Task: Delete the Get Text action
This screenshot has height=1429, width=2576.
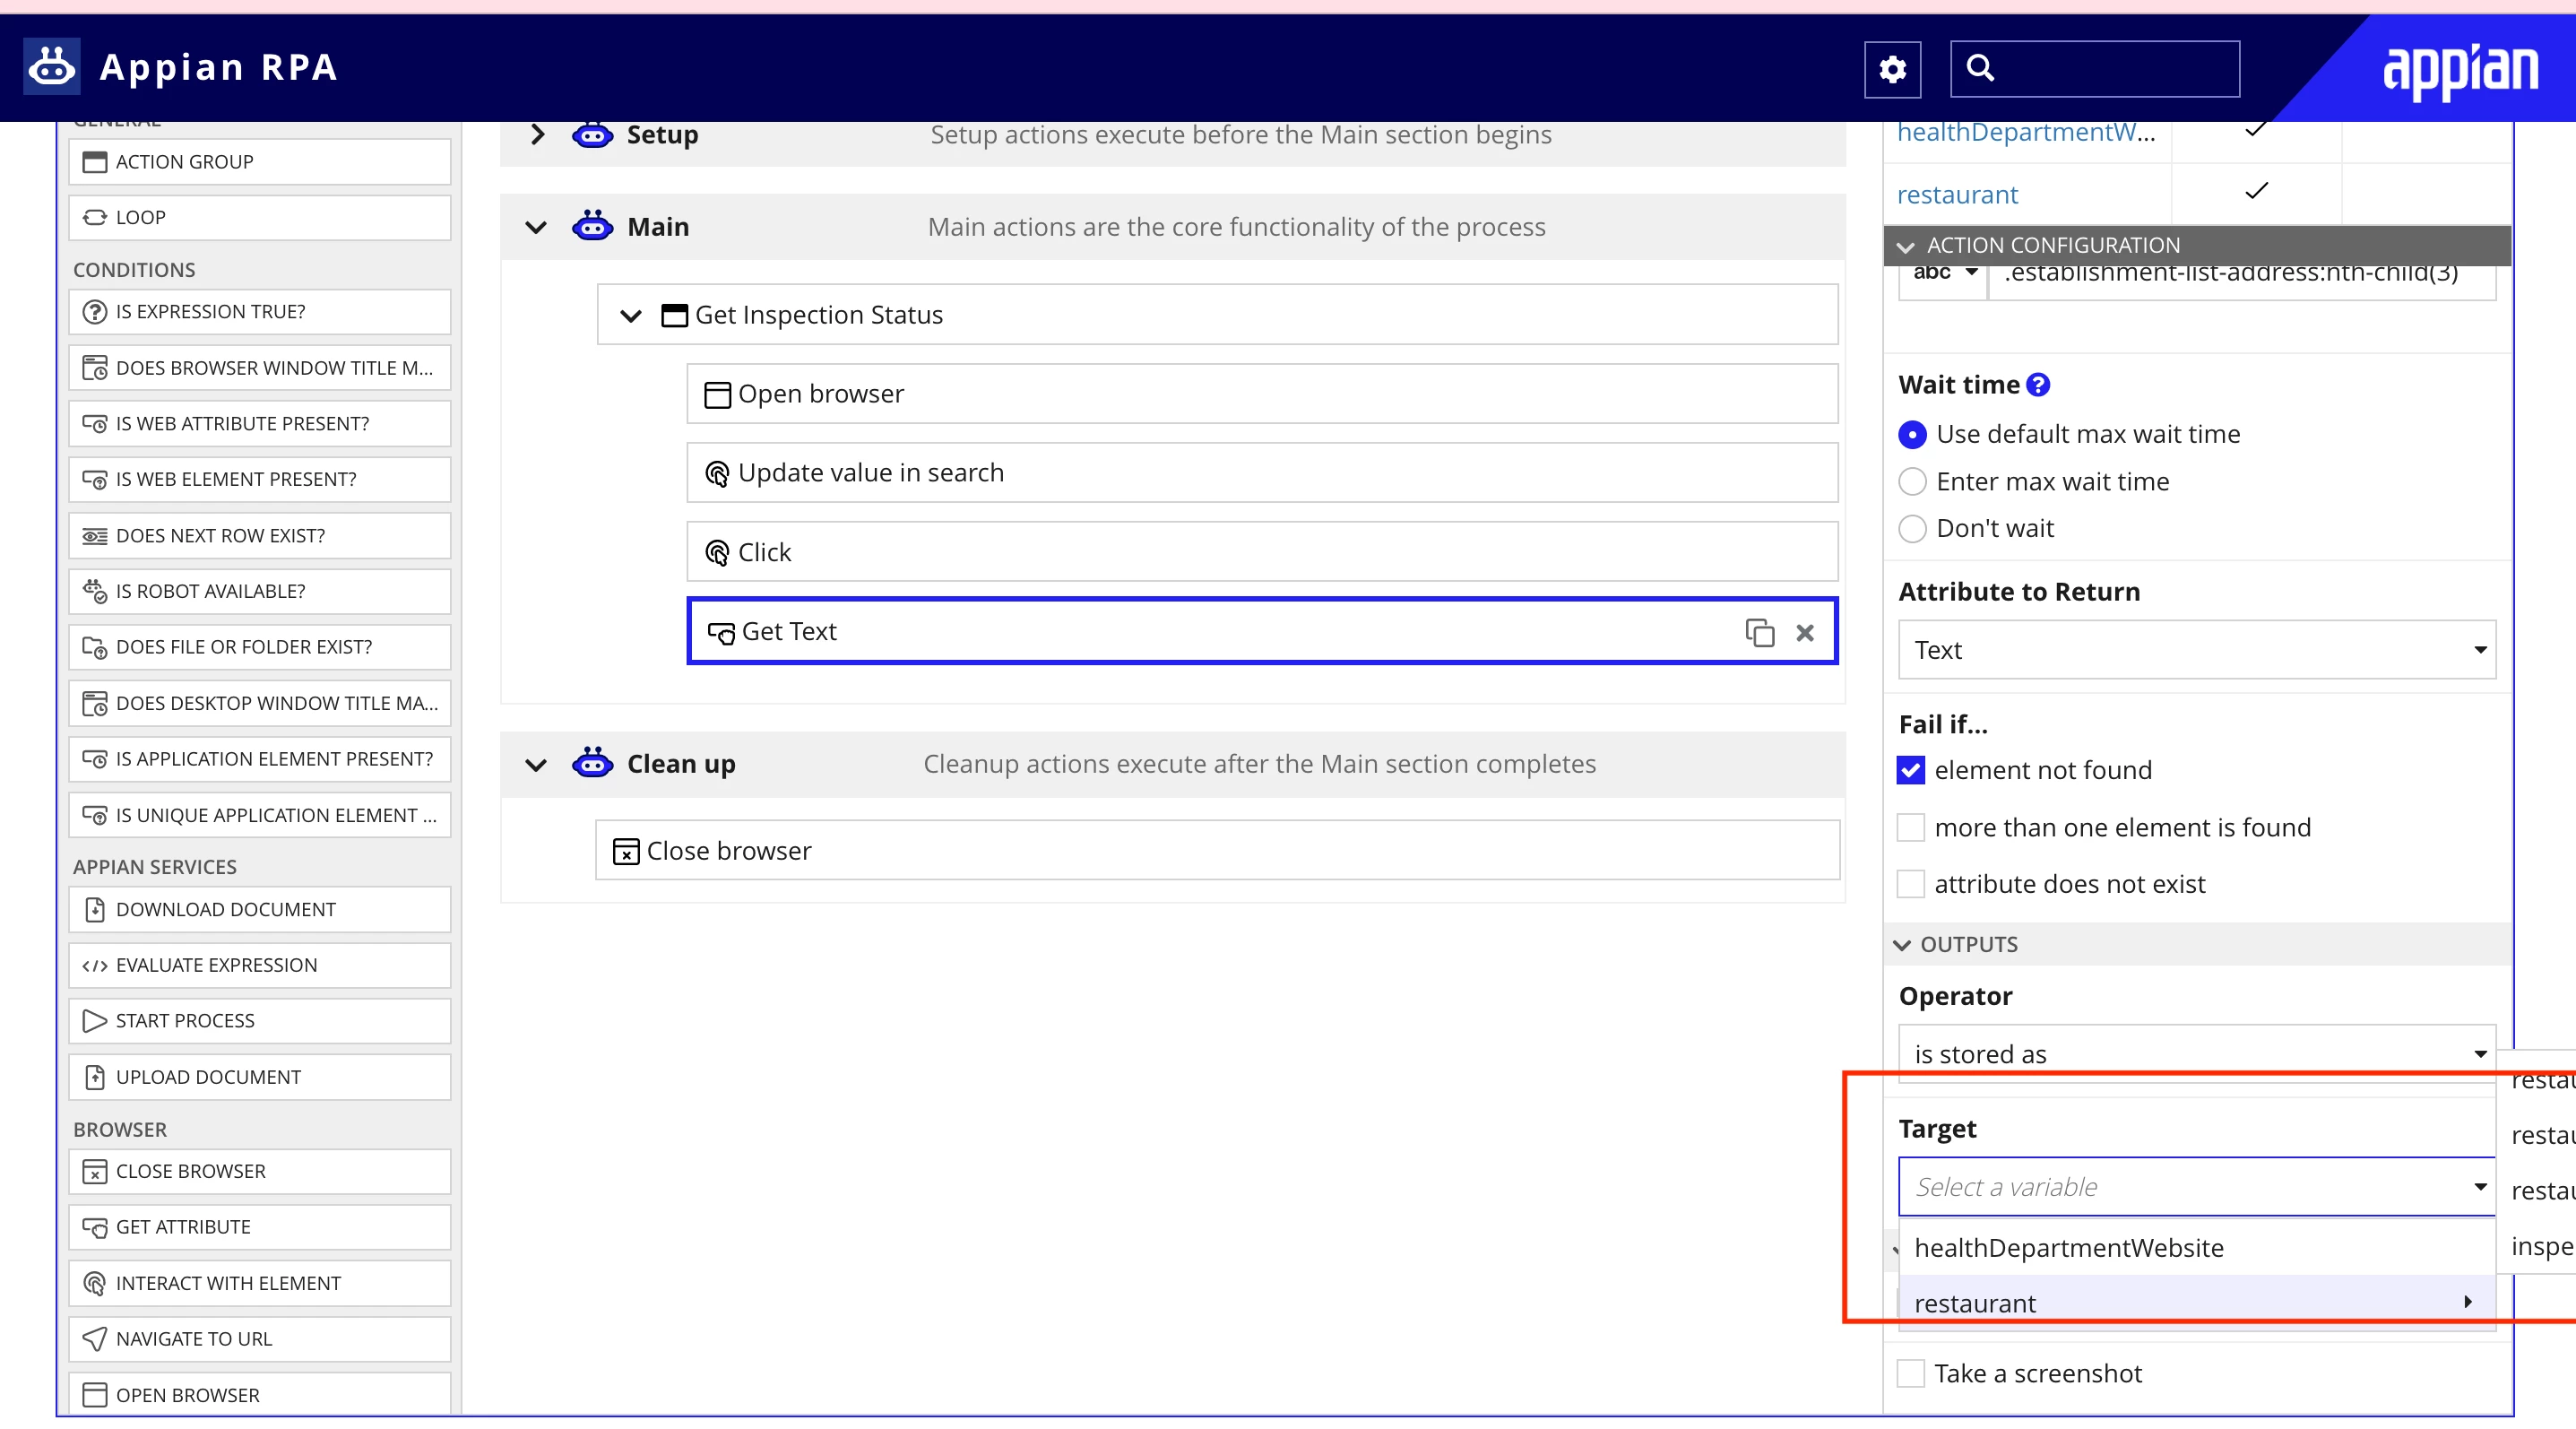Action: (1805, 632)
